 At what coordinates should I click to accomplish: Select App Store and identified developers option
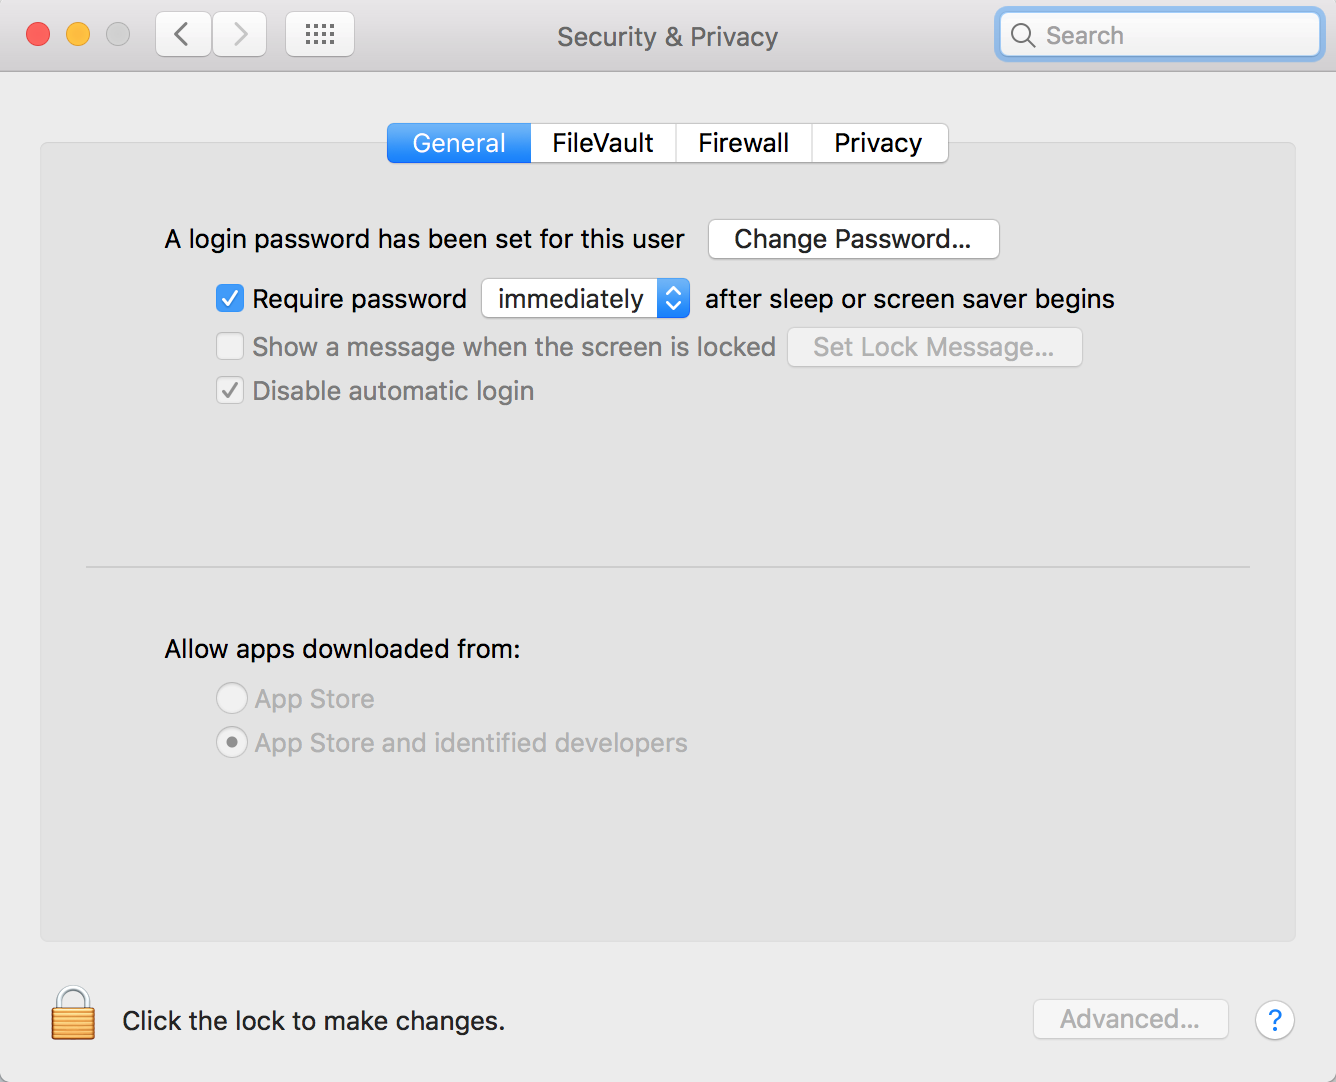click(231, 742)
